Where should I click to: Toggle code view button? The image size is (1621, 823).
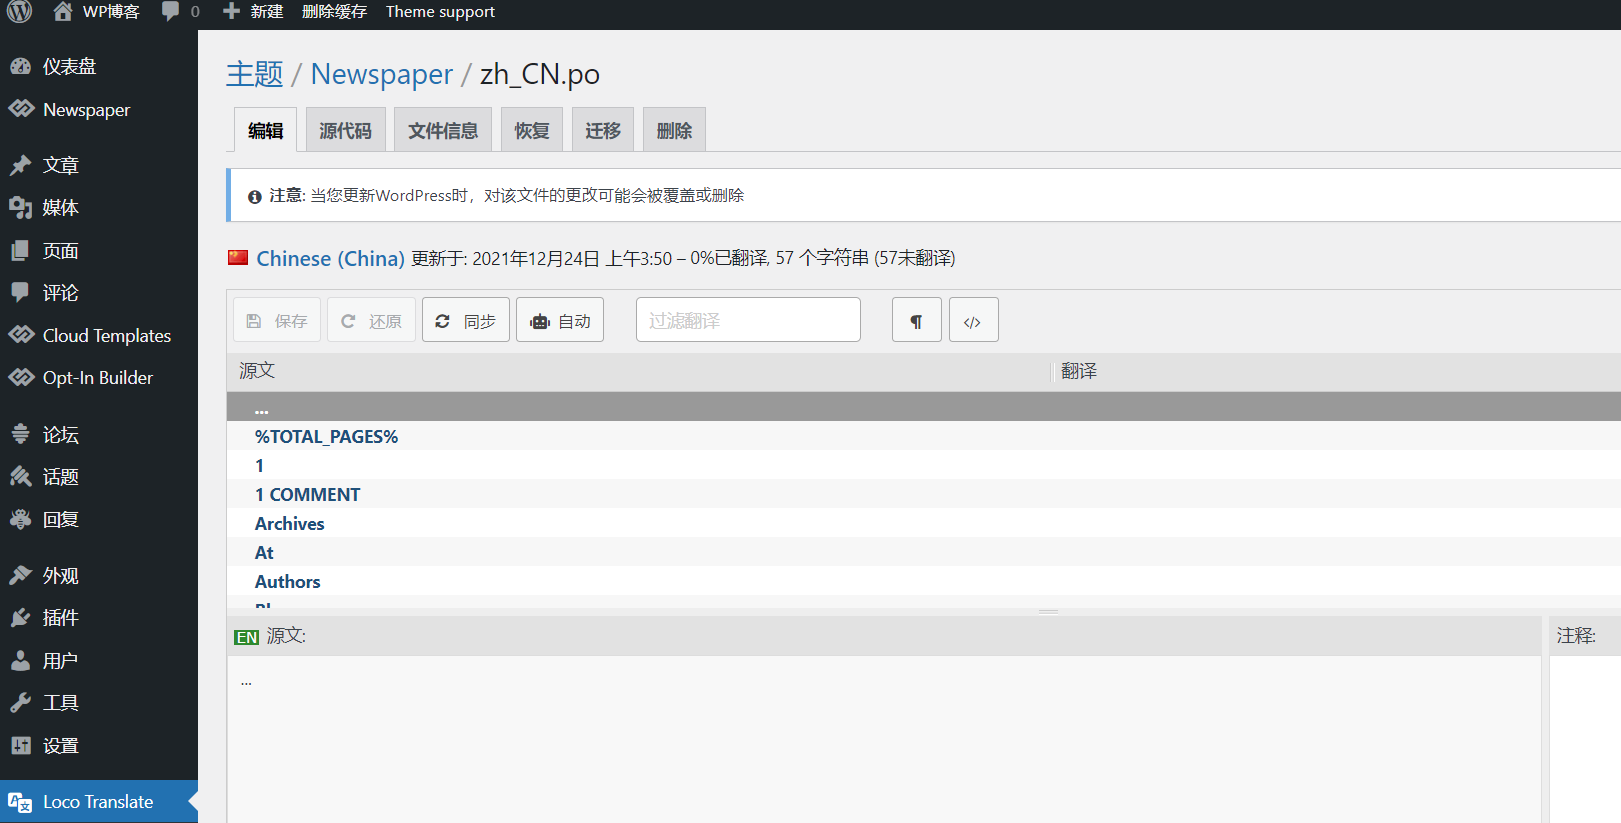(973, 320)
